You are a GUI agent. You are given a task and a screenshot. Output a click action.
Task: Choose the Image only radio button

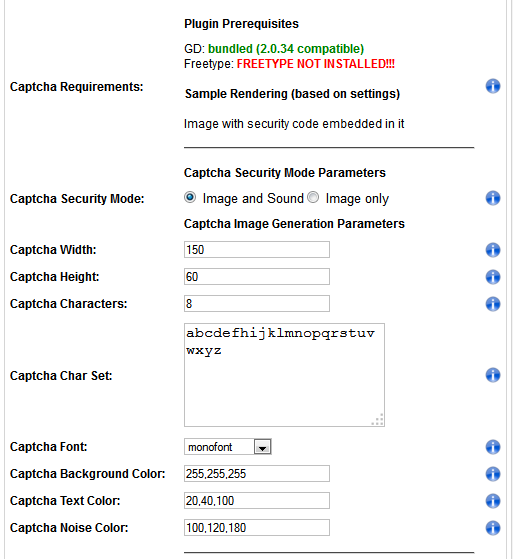click(x=313, y=197)
